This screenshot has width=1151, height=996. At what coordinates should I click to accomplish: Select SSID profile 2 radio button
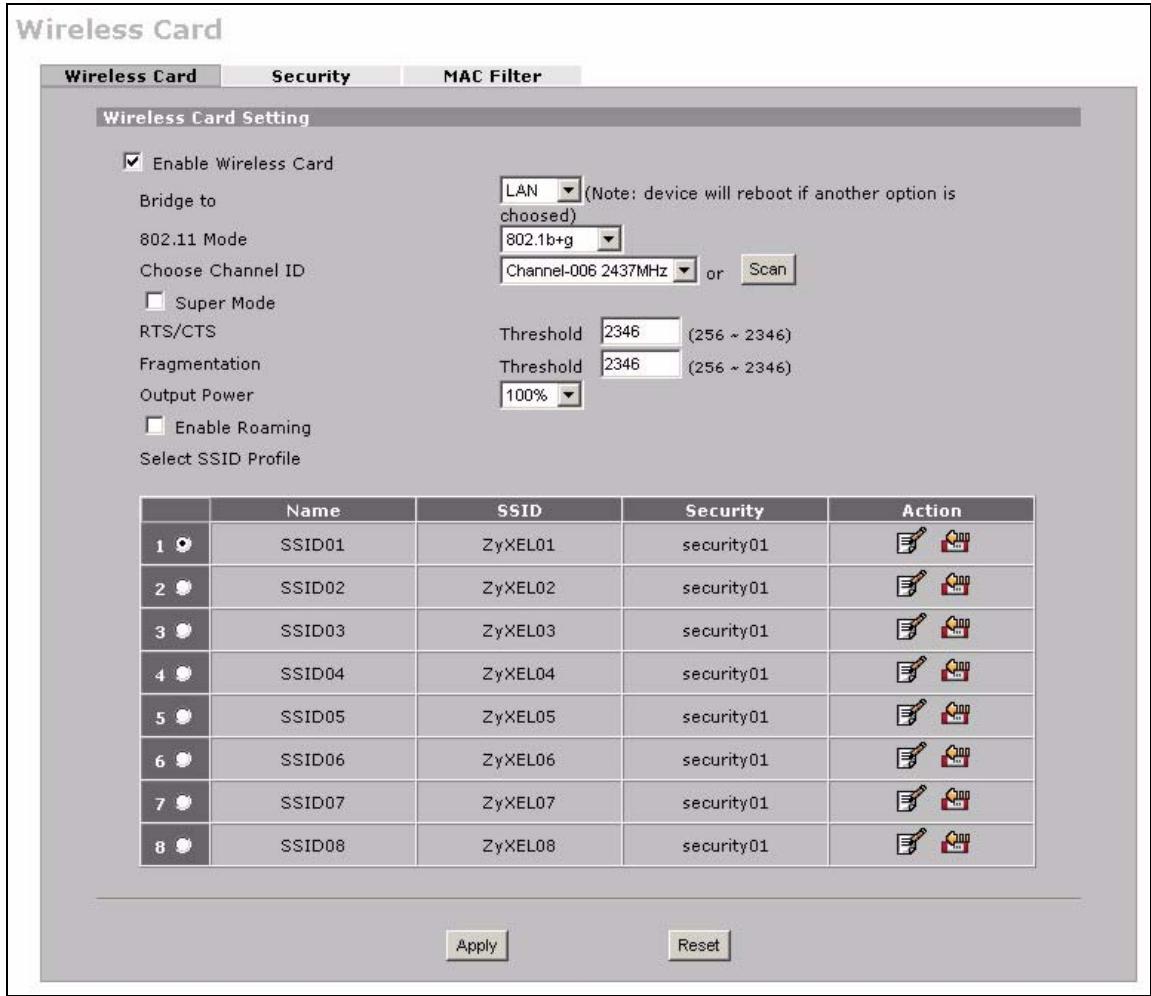(x=184, y=587)
